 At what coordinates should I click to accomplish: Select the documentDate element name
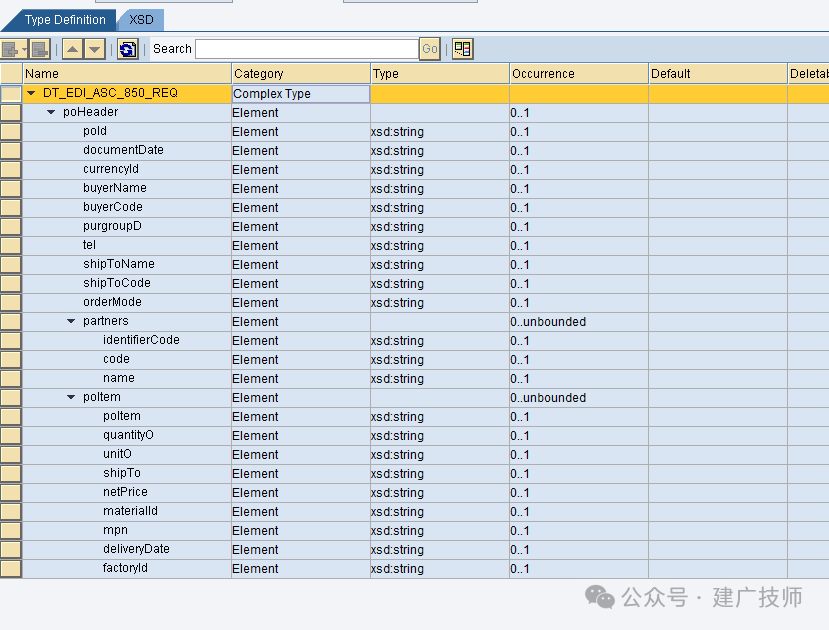tap(123, 150)
